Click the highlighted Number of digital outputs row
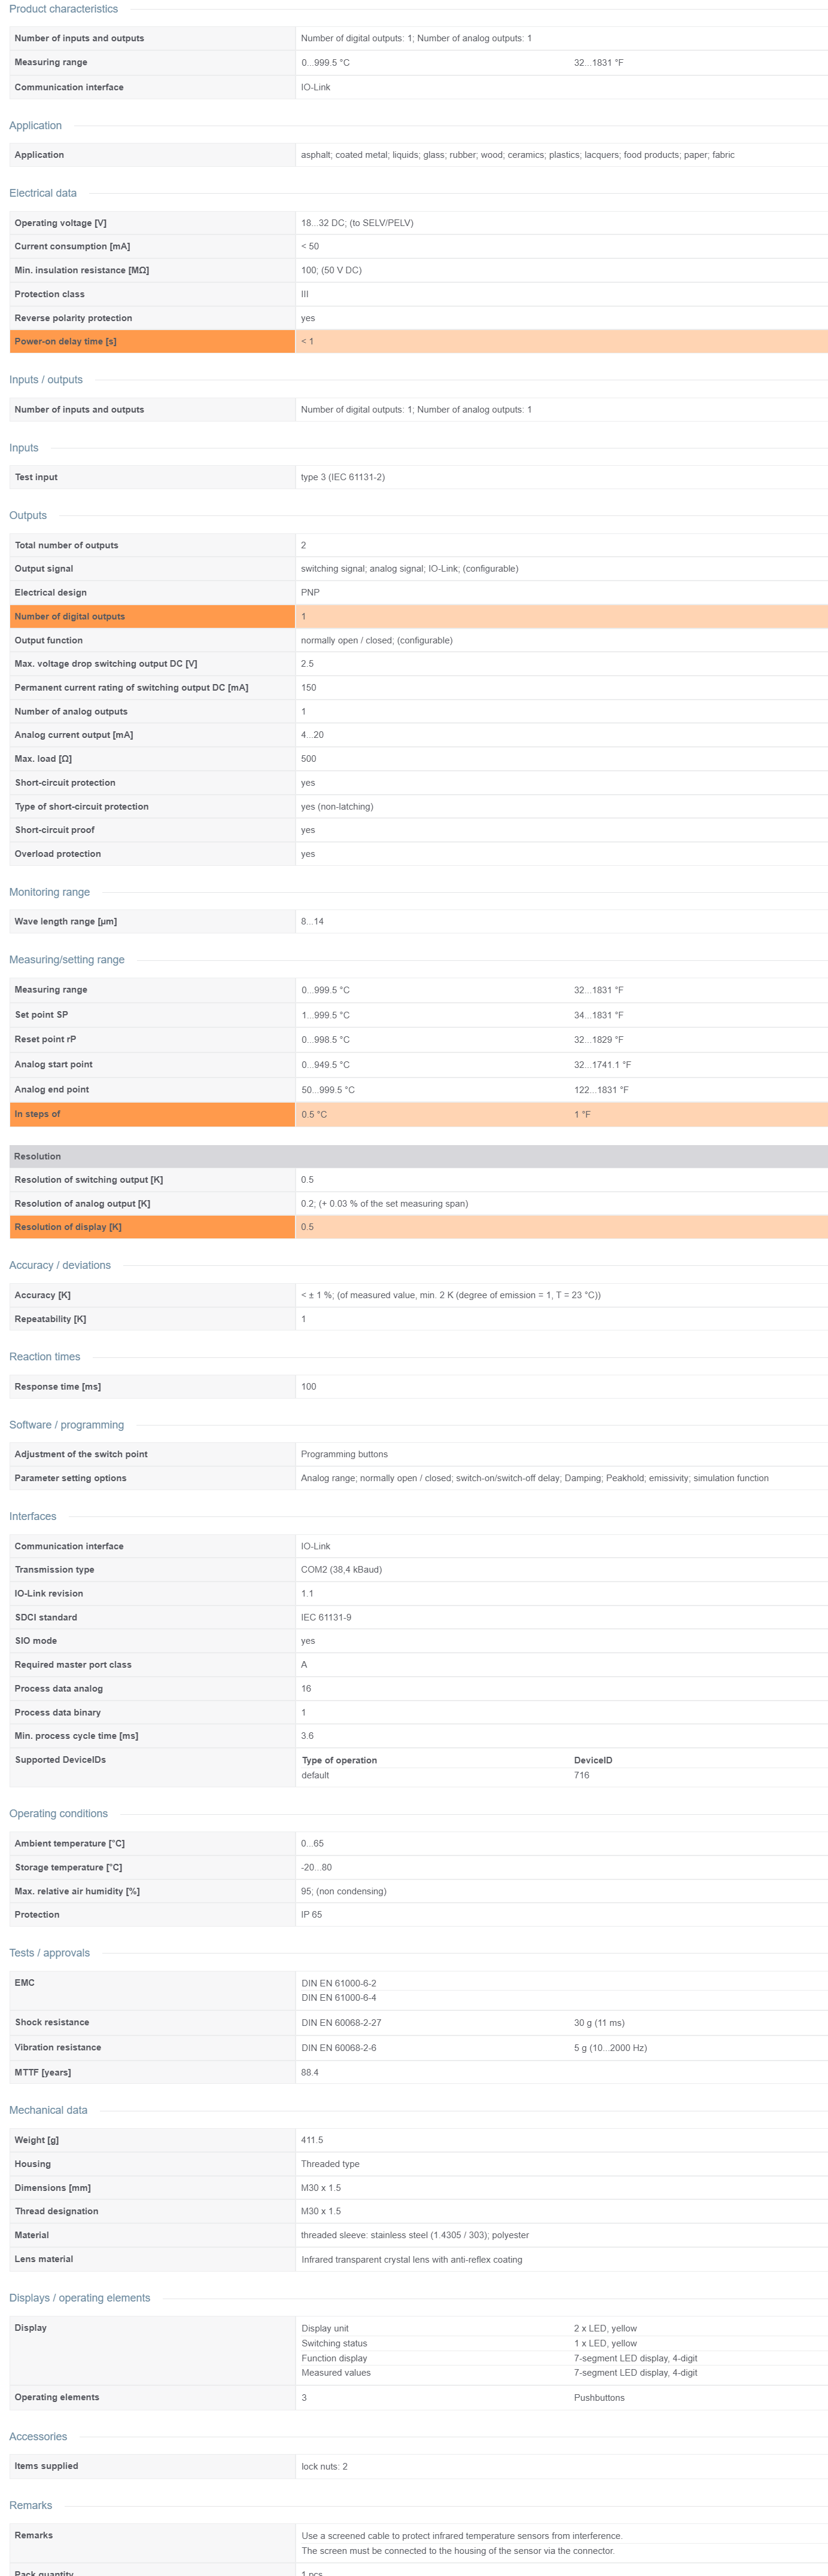This screenshot has width=828, height=2576. pyautogui.click(x=418, y=616)
